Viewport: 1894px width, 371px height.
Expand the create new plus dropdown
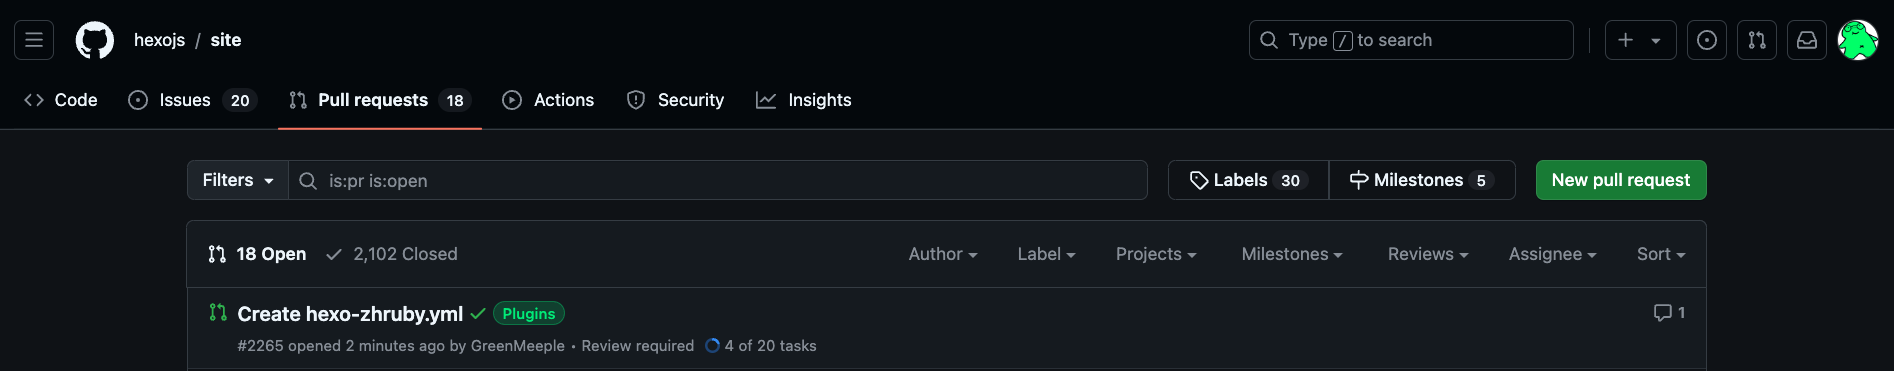tap(1640, 40)
